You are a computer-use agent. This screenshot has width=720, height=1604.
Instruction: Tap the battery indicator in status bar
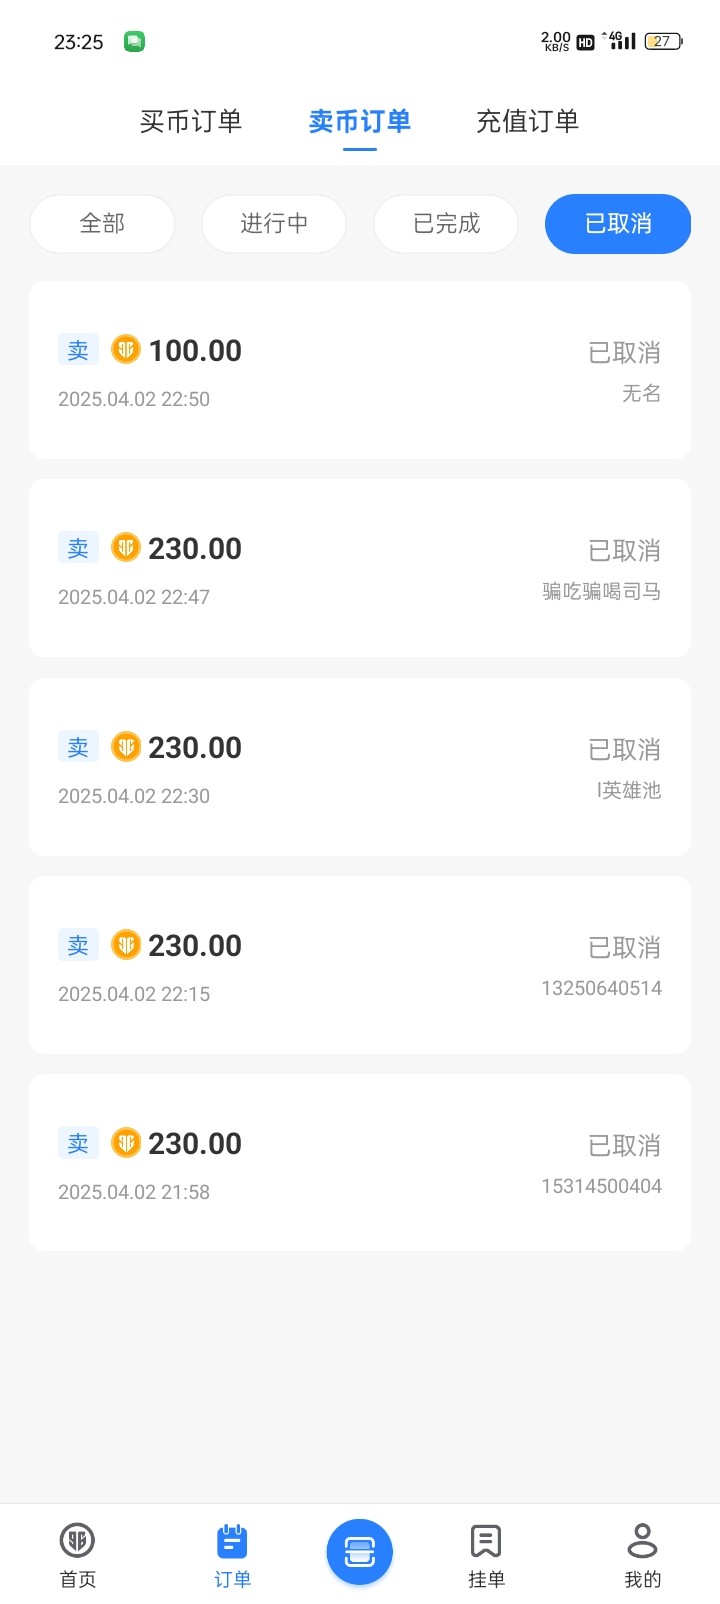[x=663, y=41]
